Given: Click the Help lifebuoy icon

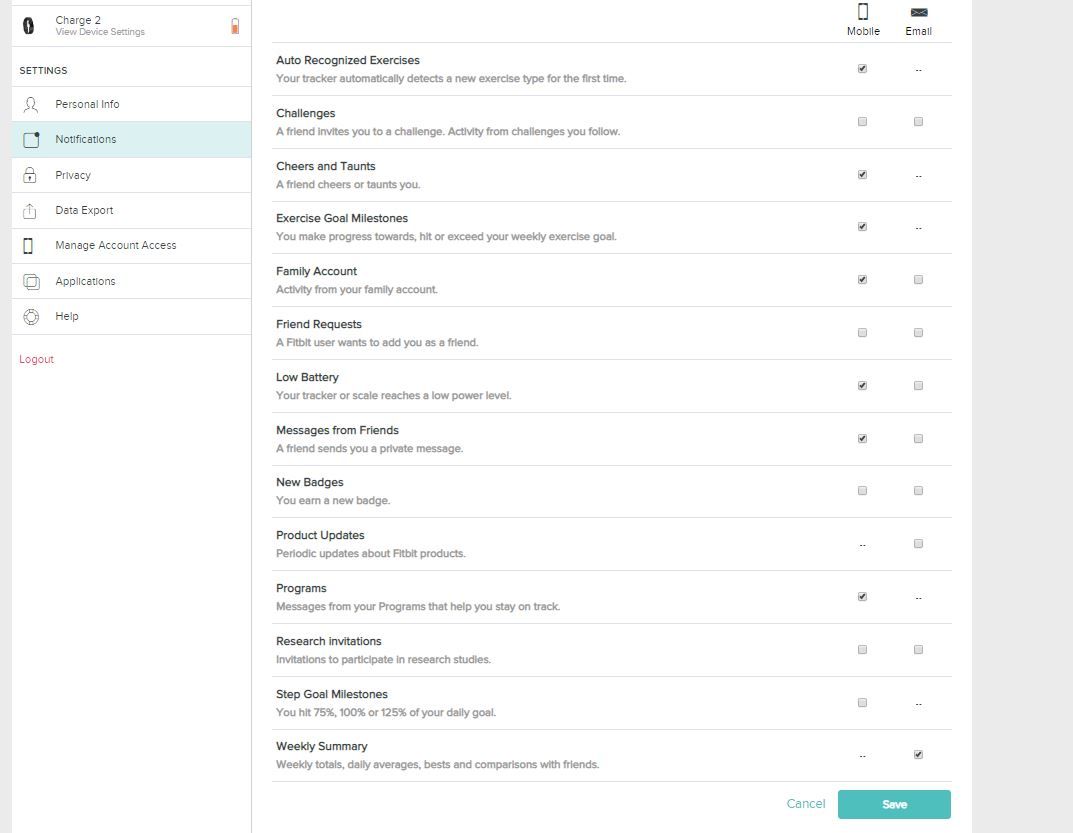Looking at the screenshot, I should (31, 317).
